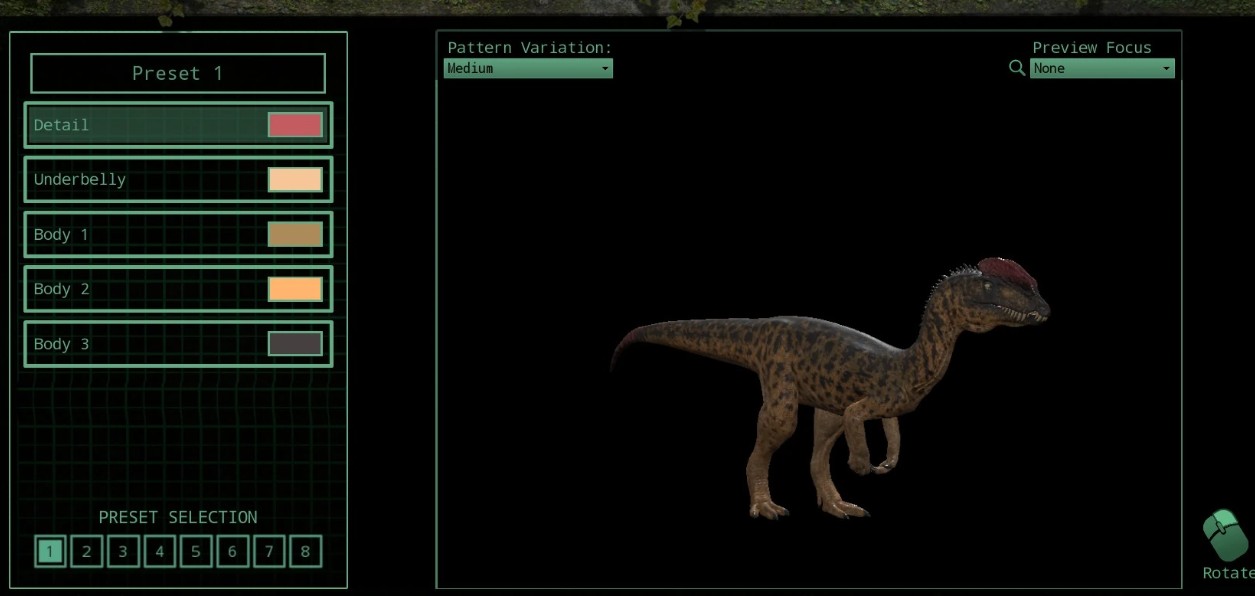Click the Preview Focus label text

pyautogui.click(x=1092, y=47)
